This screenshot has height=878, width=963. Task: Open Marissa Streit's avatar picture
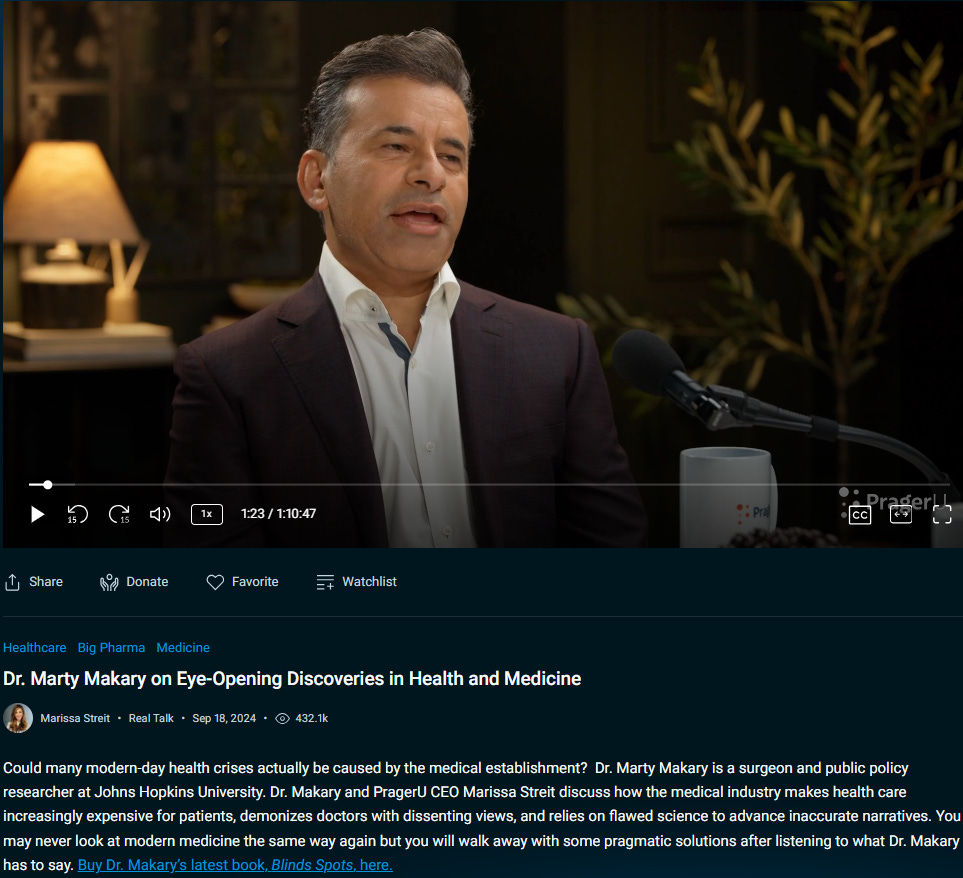[x=18, y=718]
